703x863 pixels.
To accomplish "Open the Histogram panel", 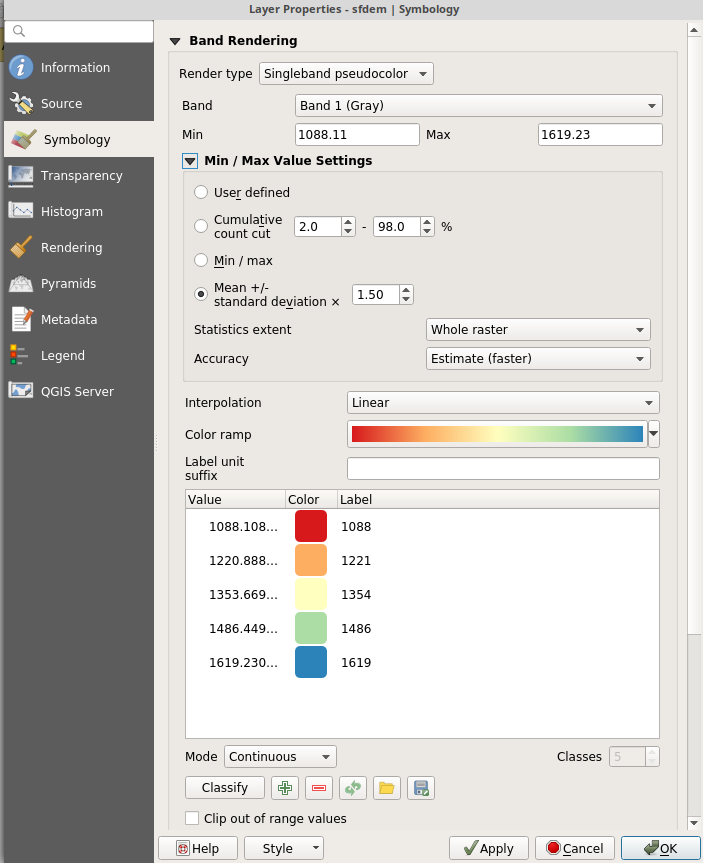I will pyautogui.click(x=71, y=212).
